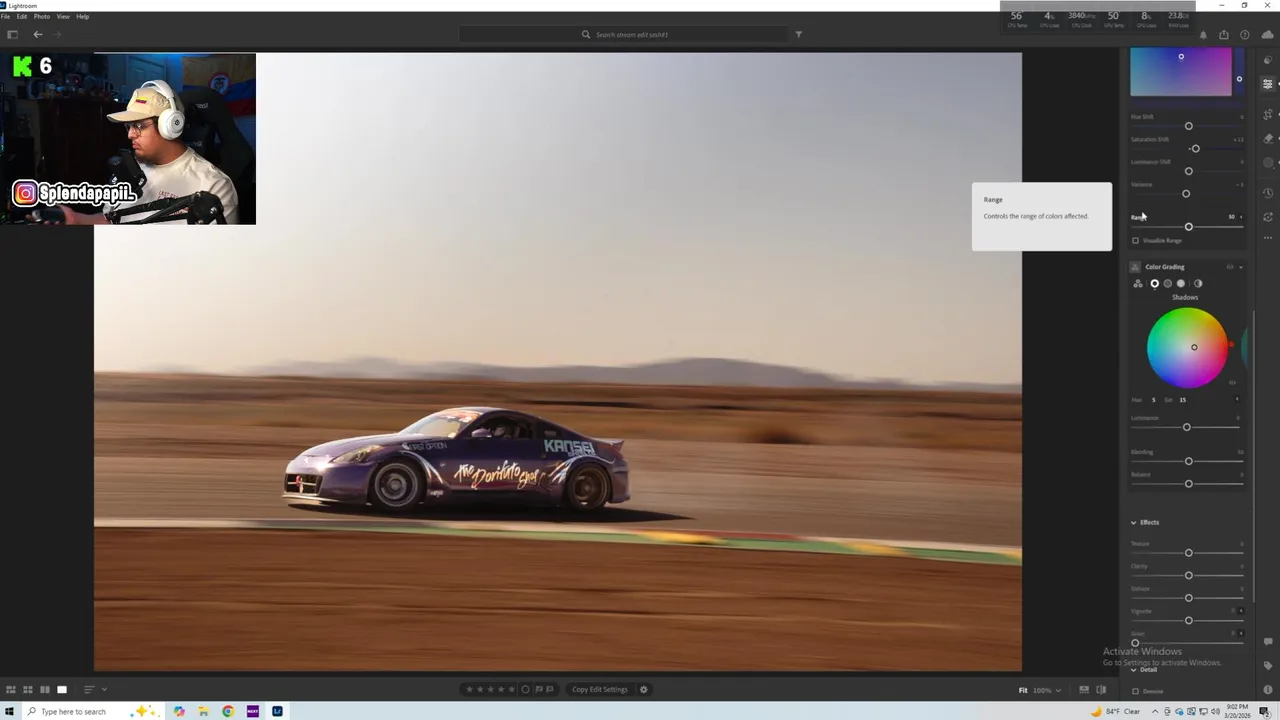Screen dimensions: 1280x720
Task: Click the Saturation Shift slider handle
Action: pos(1195,149)
